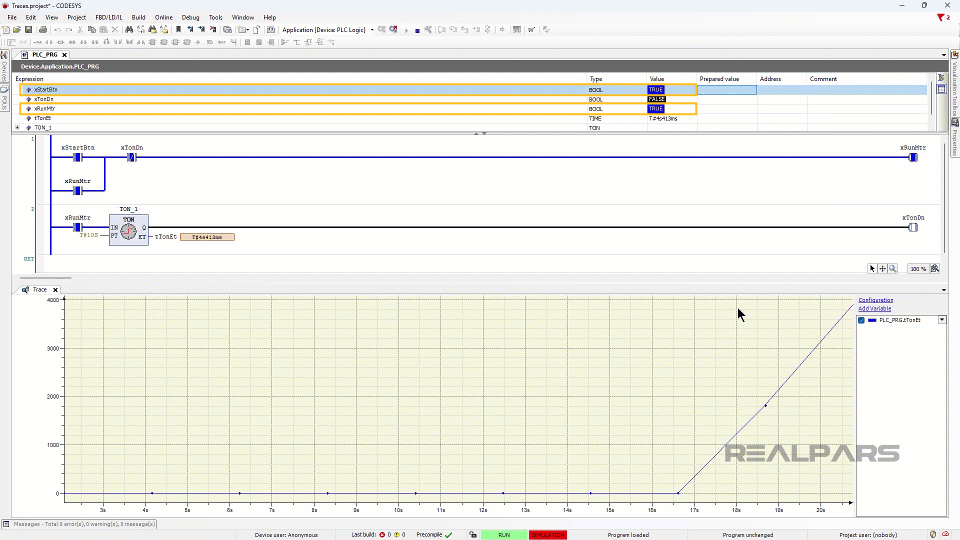Click the Project user (nobody) status bar text
This screenshot has width=960, height=540.
click(868, 535)
